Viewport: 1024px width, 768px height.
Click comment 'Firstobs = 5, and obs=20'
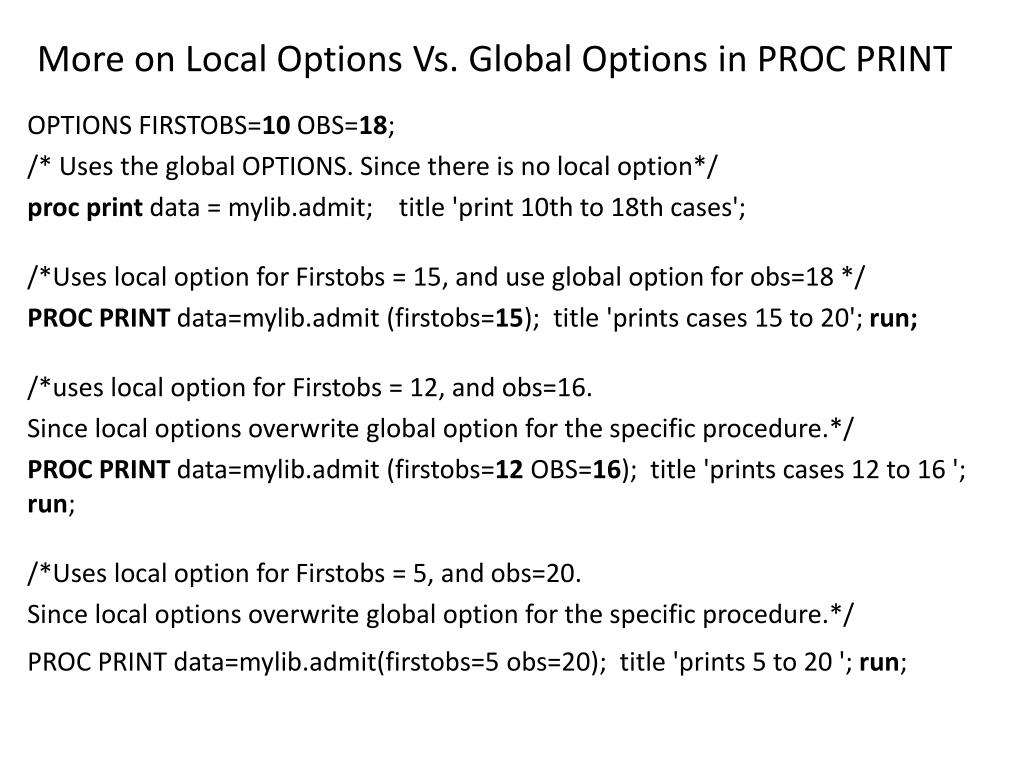click(x=304, y=573)
